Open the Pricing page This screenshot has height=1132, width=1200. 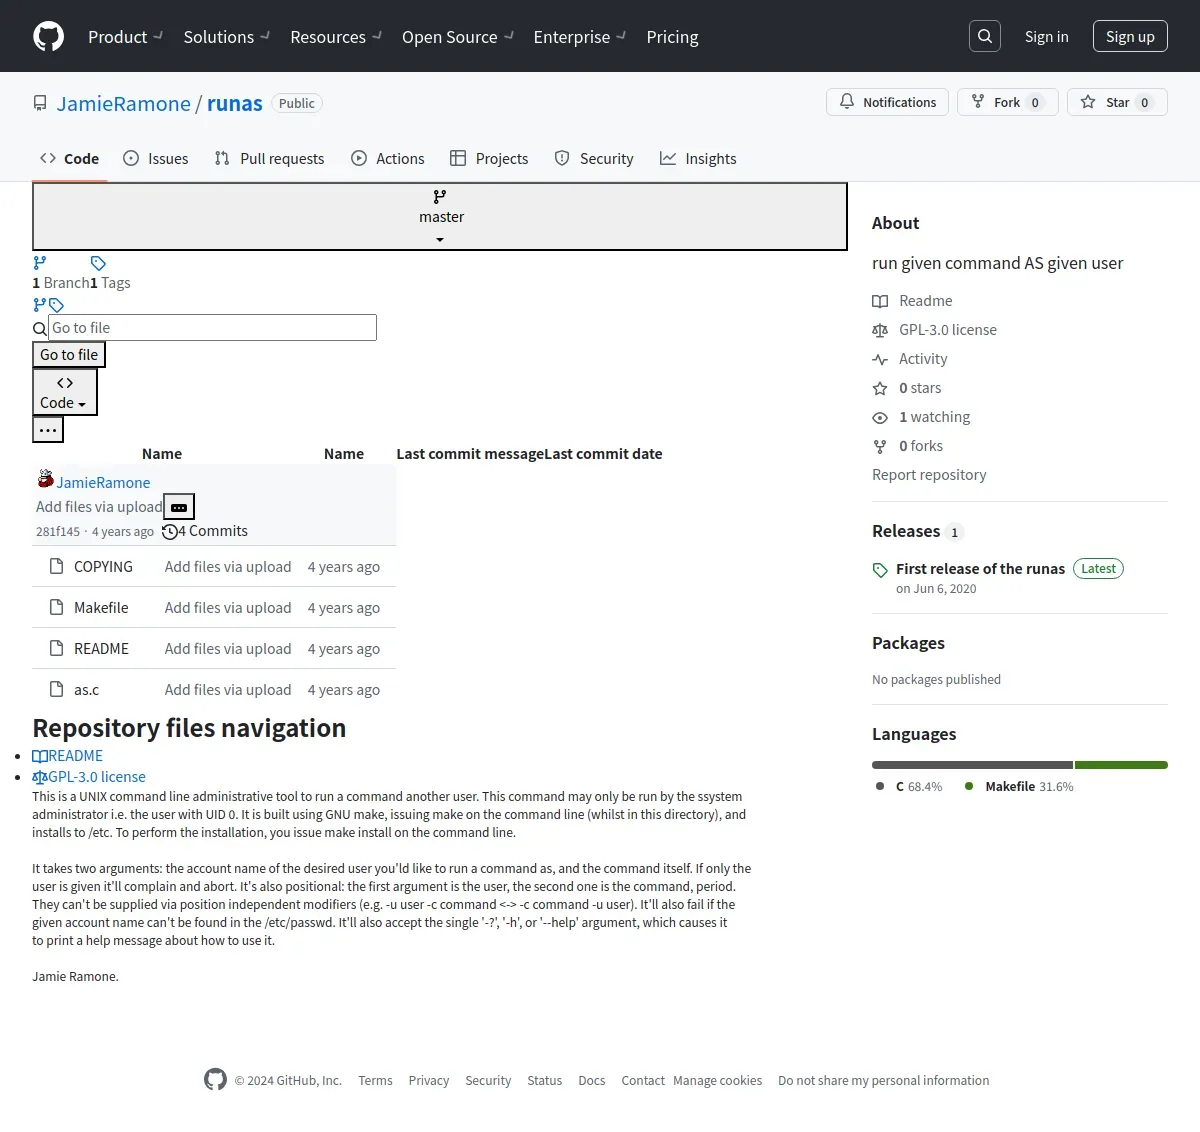tap(672, 37)
